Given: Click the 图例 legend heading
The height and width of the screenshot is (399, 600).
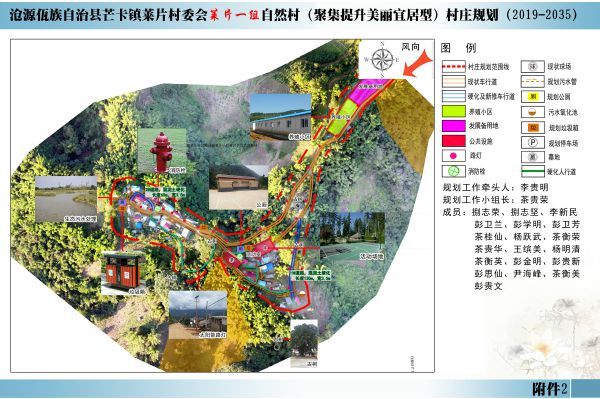Looking at the screenshot, I should click(458, 48).
